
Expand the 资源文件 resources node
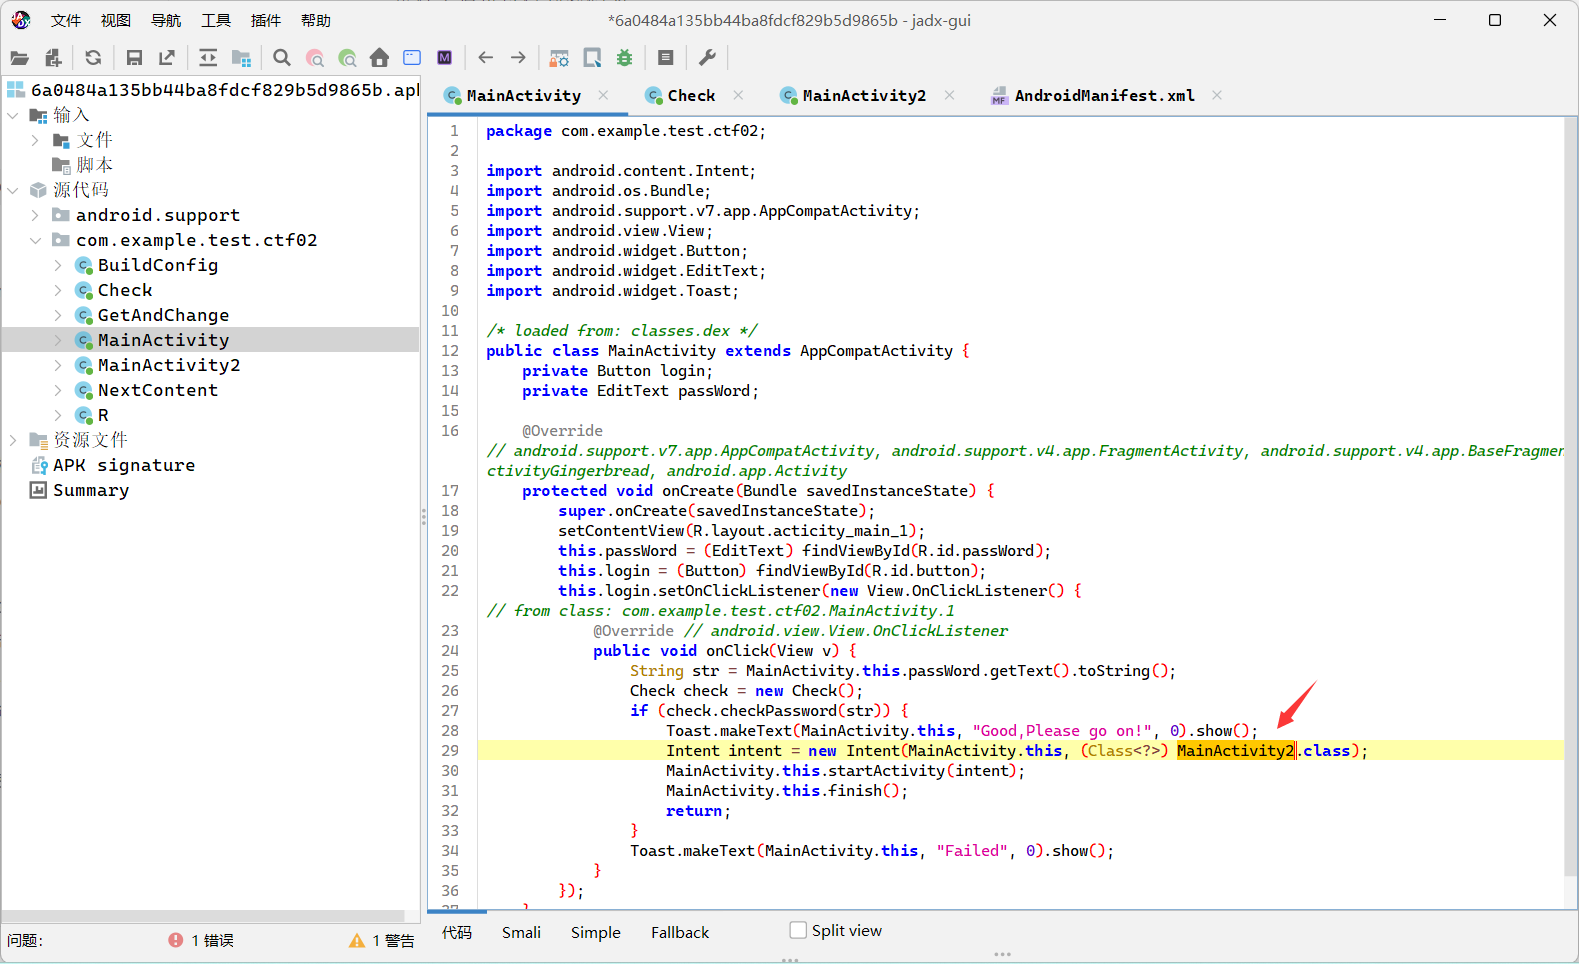13,440
